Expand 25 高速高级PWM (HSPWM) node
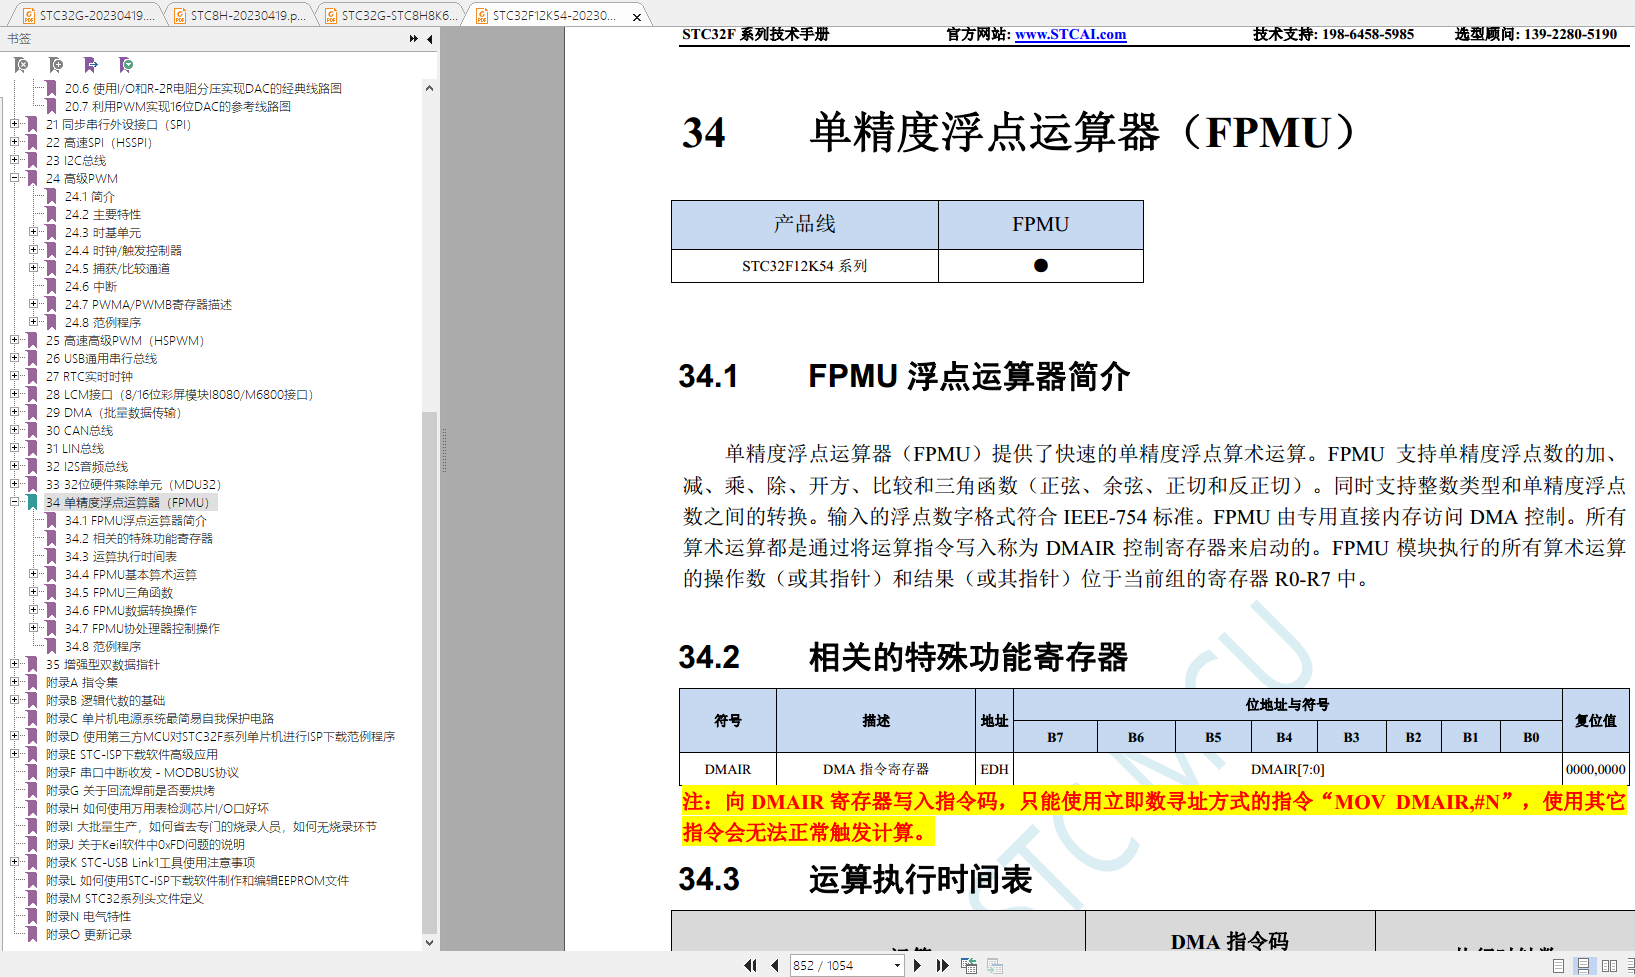Viewport: 1635px width, 977px height. click(x=15, y=340)
